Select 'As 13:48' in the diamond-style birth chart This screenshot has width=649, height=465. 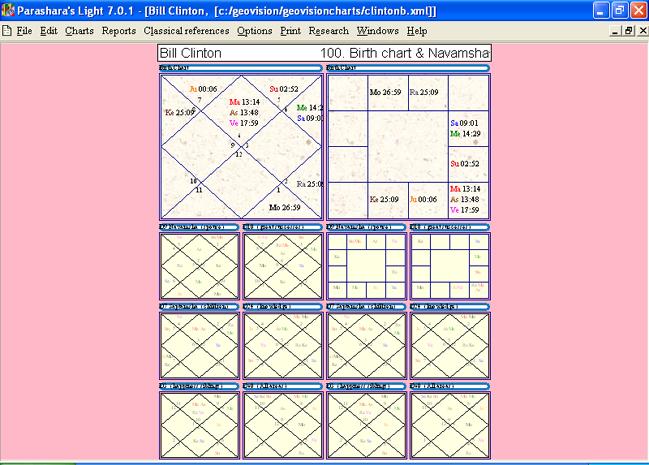244,113
